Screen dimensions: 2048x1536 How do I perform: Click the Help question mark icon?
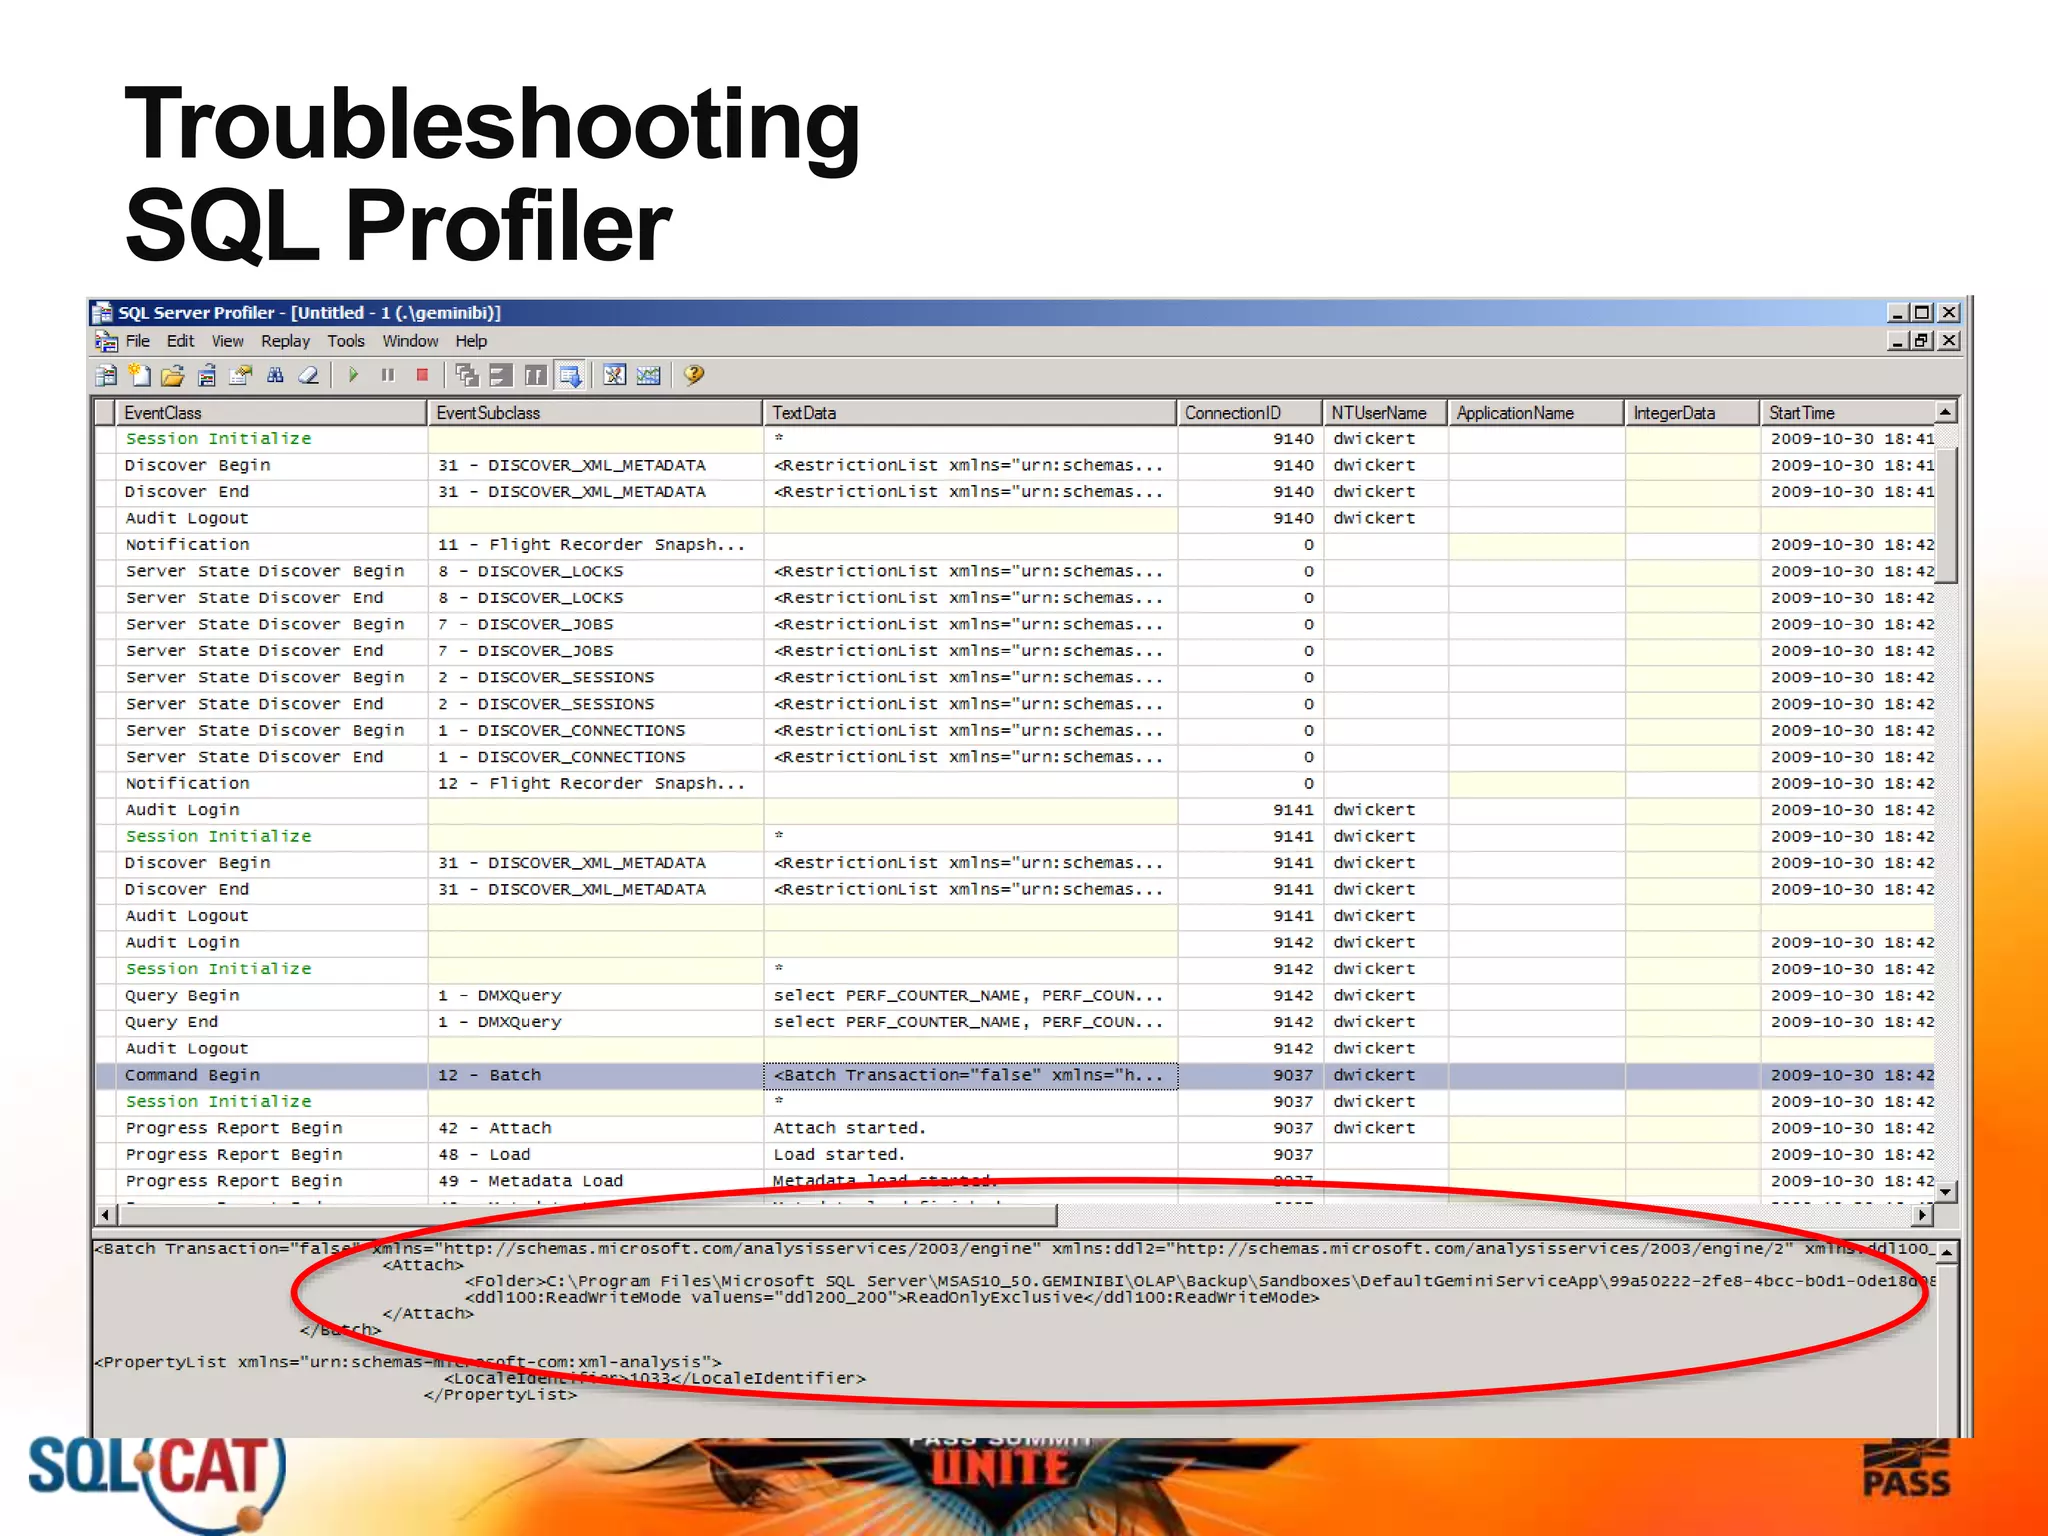coord(694,376)
